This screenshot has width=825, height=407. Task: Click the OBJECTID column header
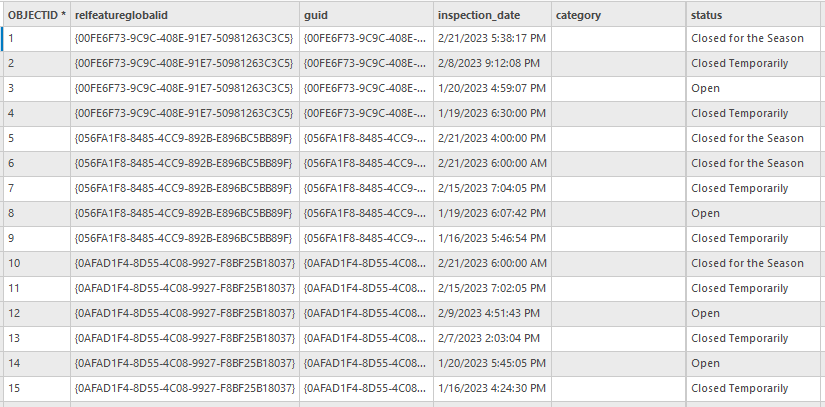tap(36, 15)
